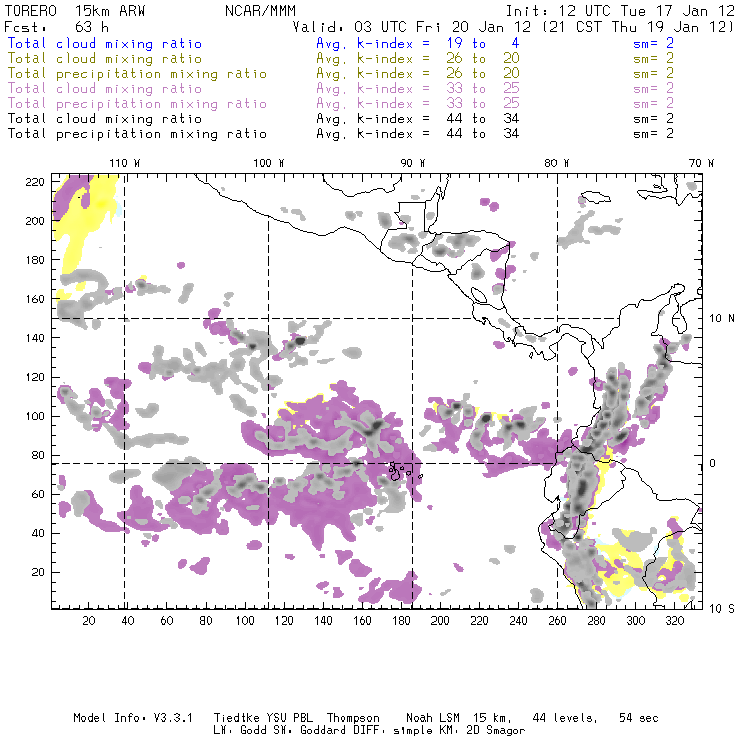740x740 pixels.
Task: Click 'Init: 12 UTC Tue 17 Jan 12'
Action: pyautogui.click(x=620, y=11)
